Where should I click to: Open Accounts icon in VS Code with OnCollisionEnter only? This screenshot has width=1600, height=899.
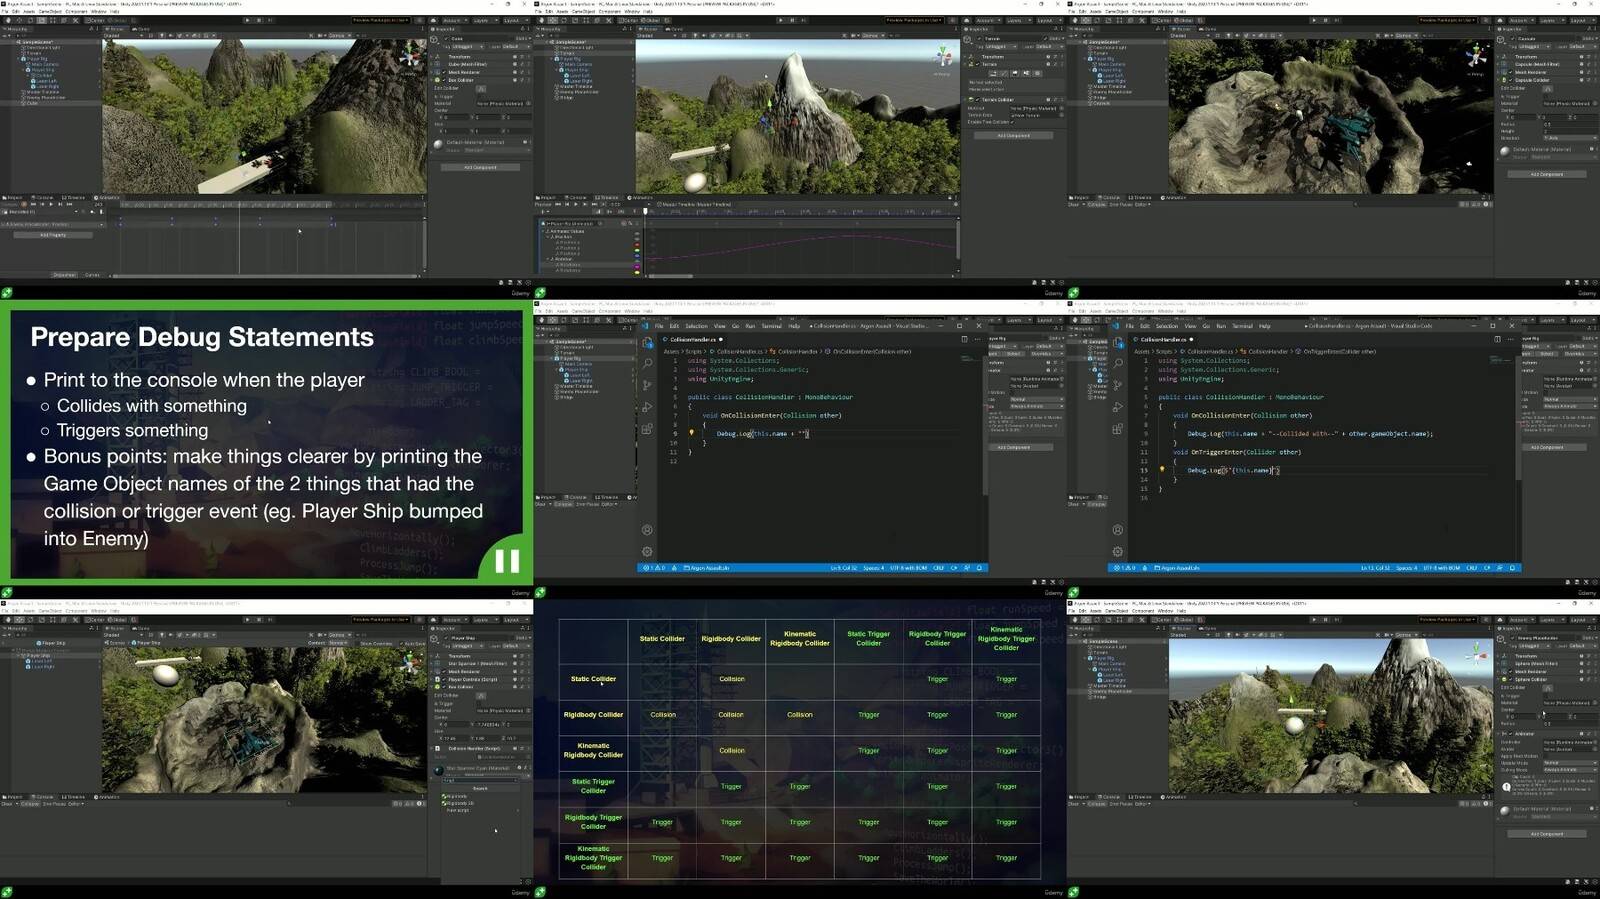pos(647,530)
